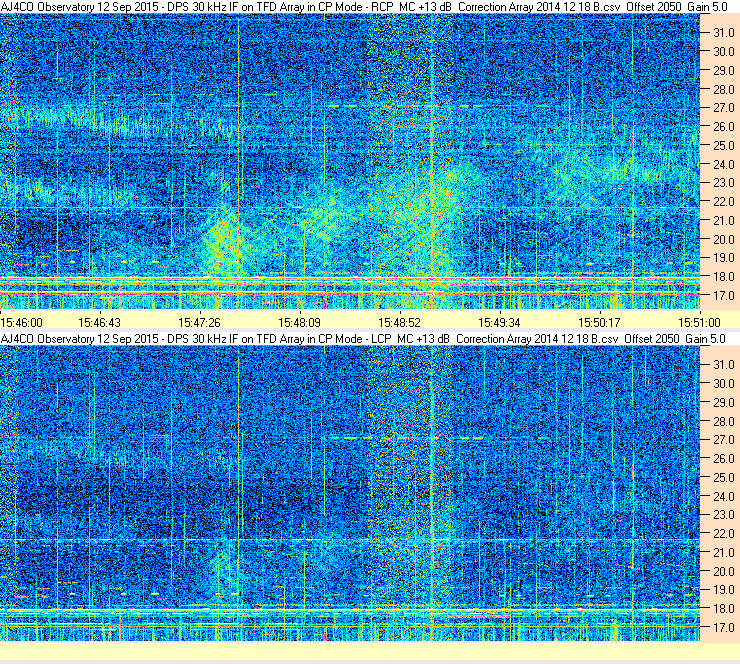Click the 17.0 frequency label in RCP panel
740x664 pixels.
724,296
